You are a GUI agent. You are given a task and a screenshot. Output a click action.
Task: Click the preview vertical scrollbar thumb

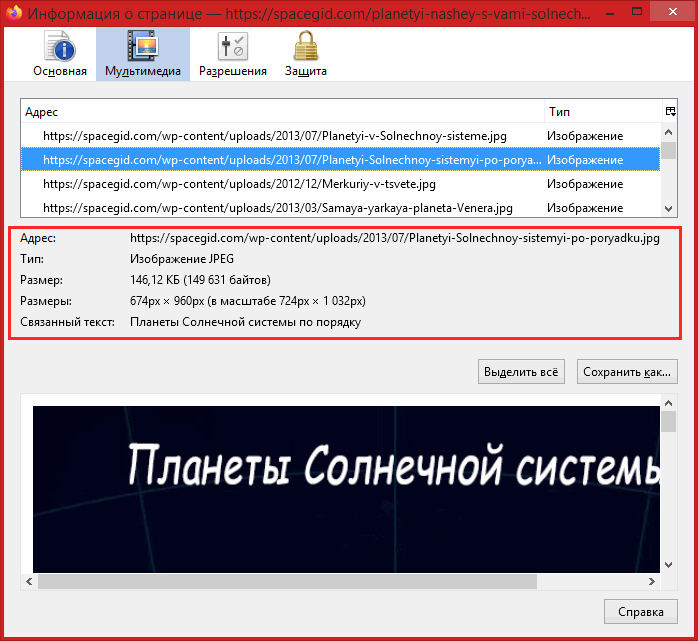click(669, 422)
